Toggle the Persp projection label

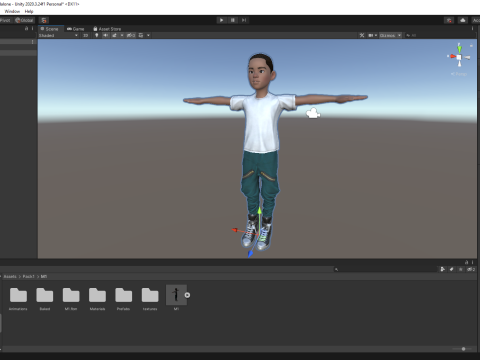459,74
